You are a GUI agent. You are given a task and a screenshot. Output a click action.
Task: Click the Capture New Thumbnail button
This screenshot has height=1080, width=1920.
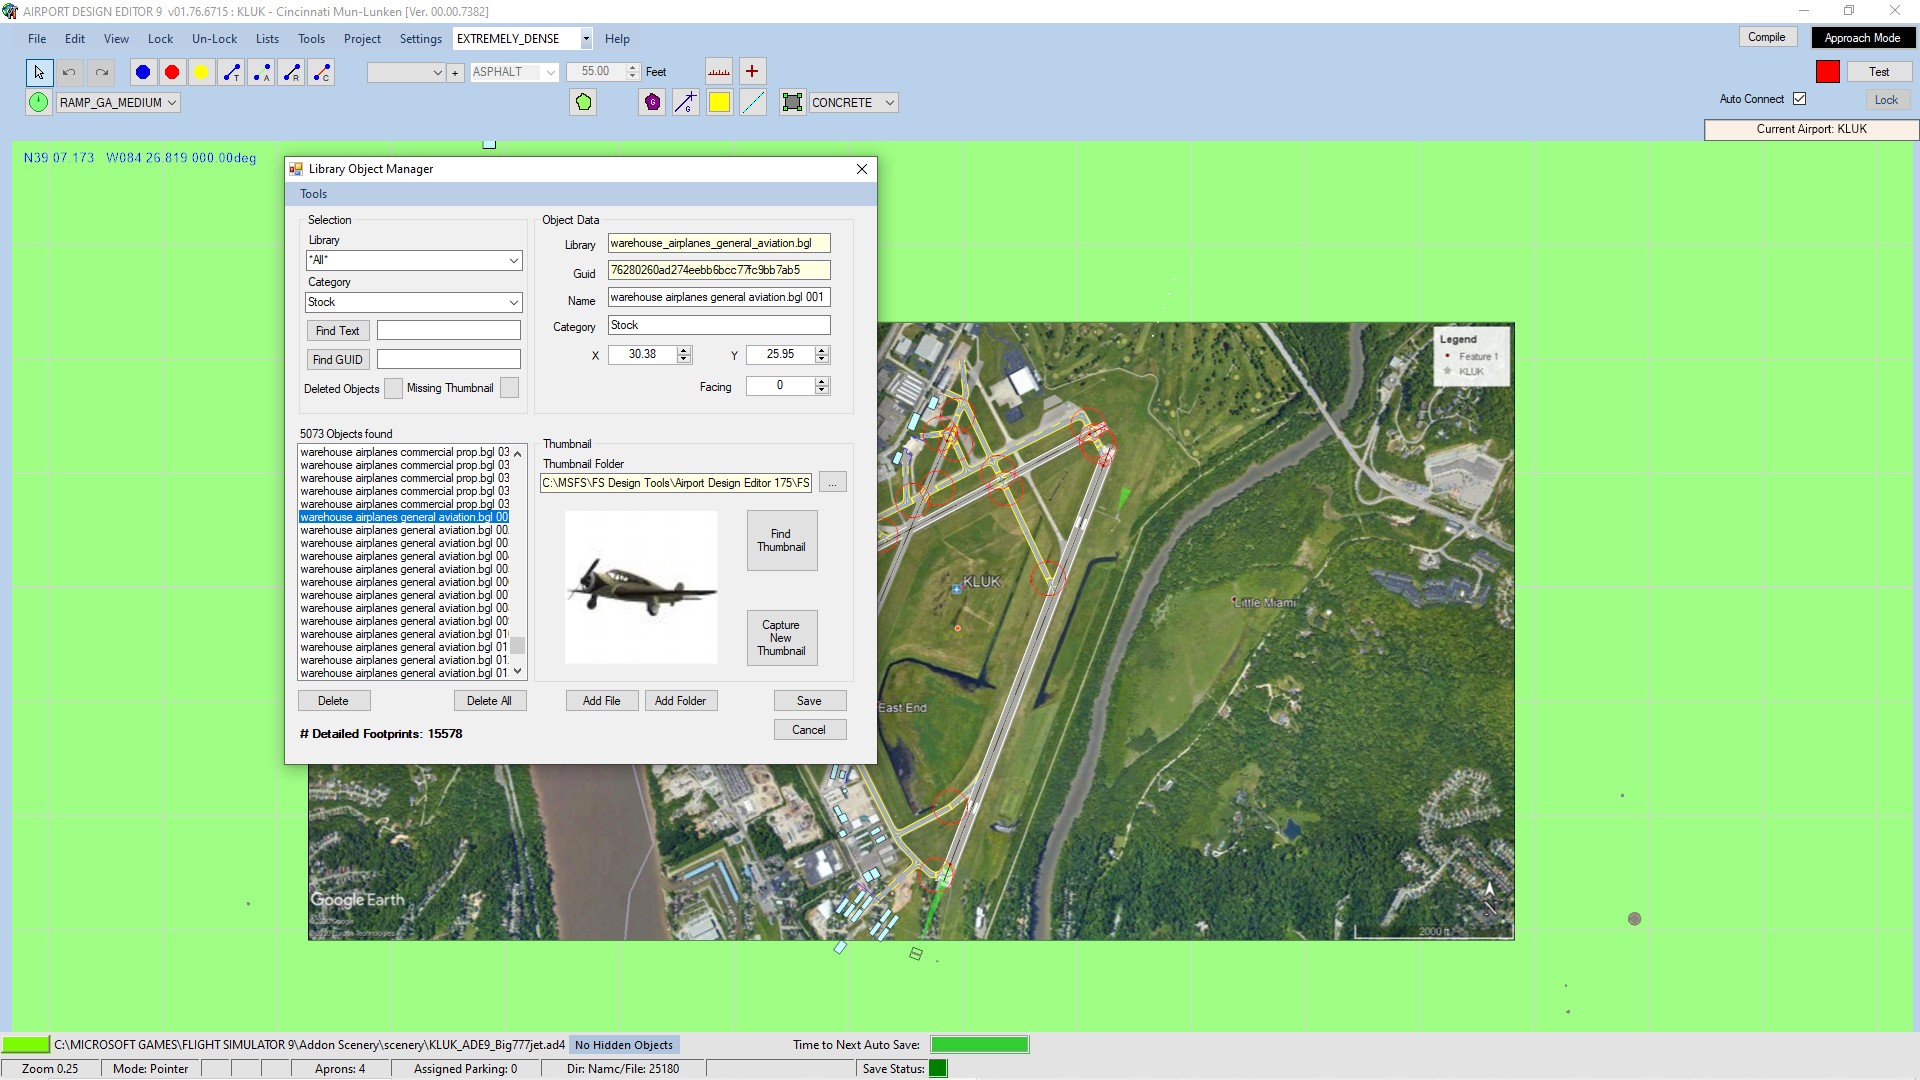[781, 638]
